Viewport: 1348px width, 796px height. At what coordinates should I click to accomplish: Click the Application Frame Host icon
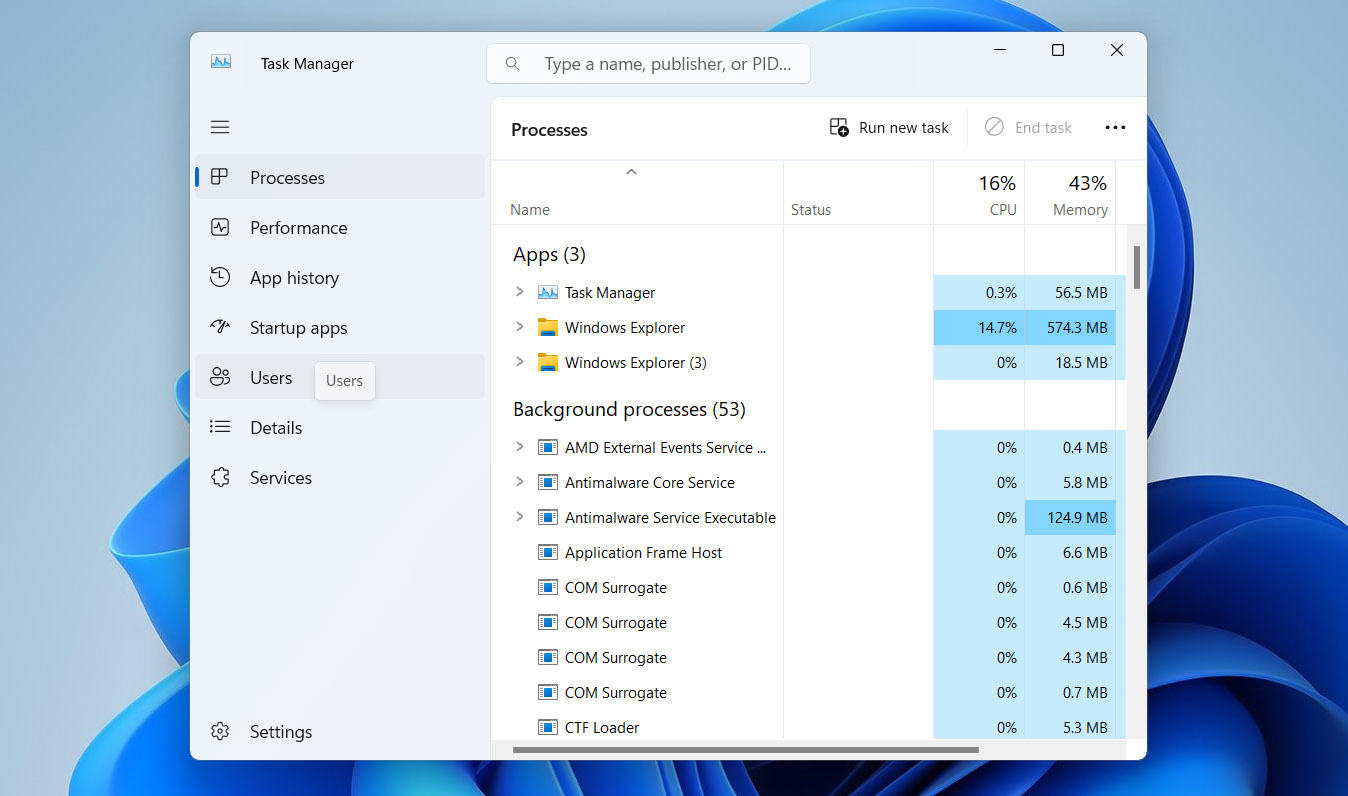click(x=547, y=552)
